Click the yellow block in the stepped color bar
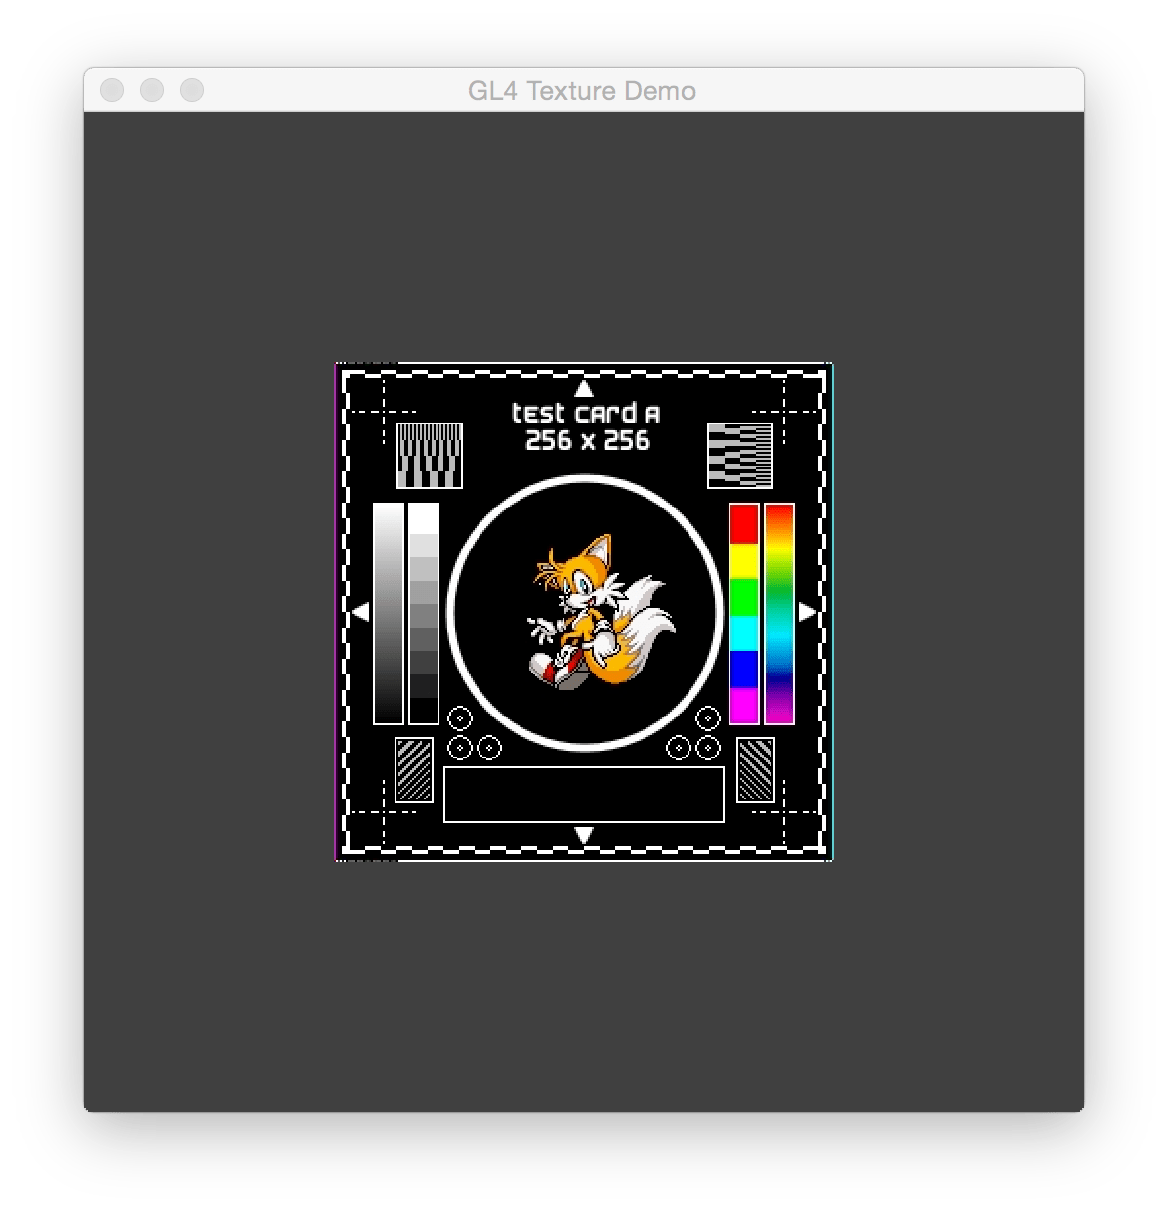 pyautogui.click(x=744, y=562)
